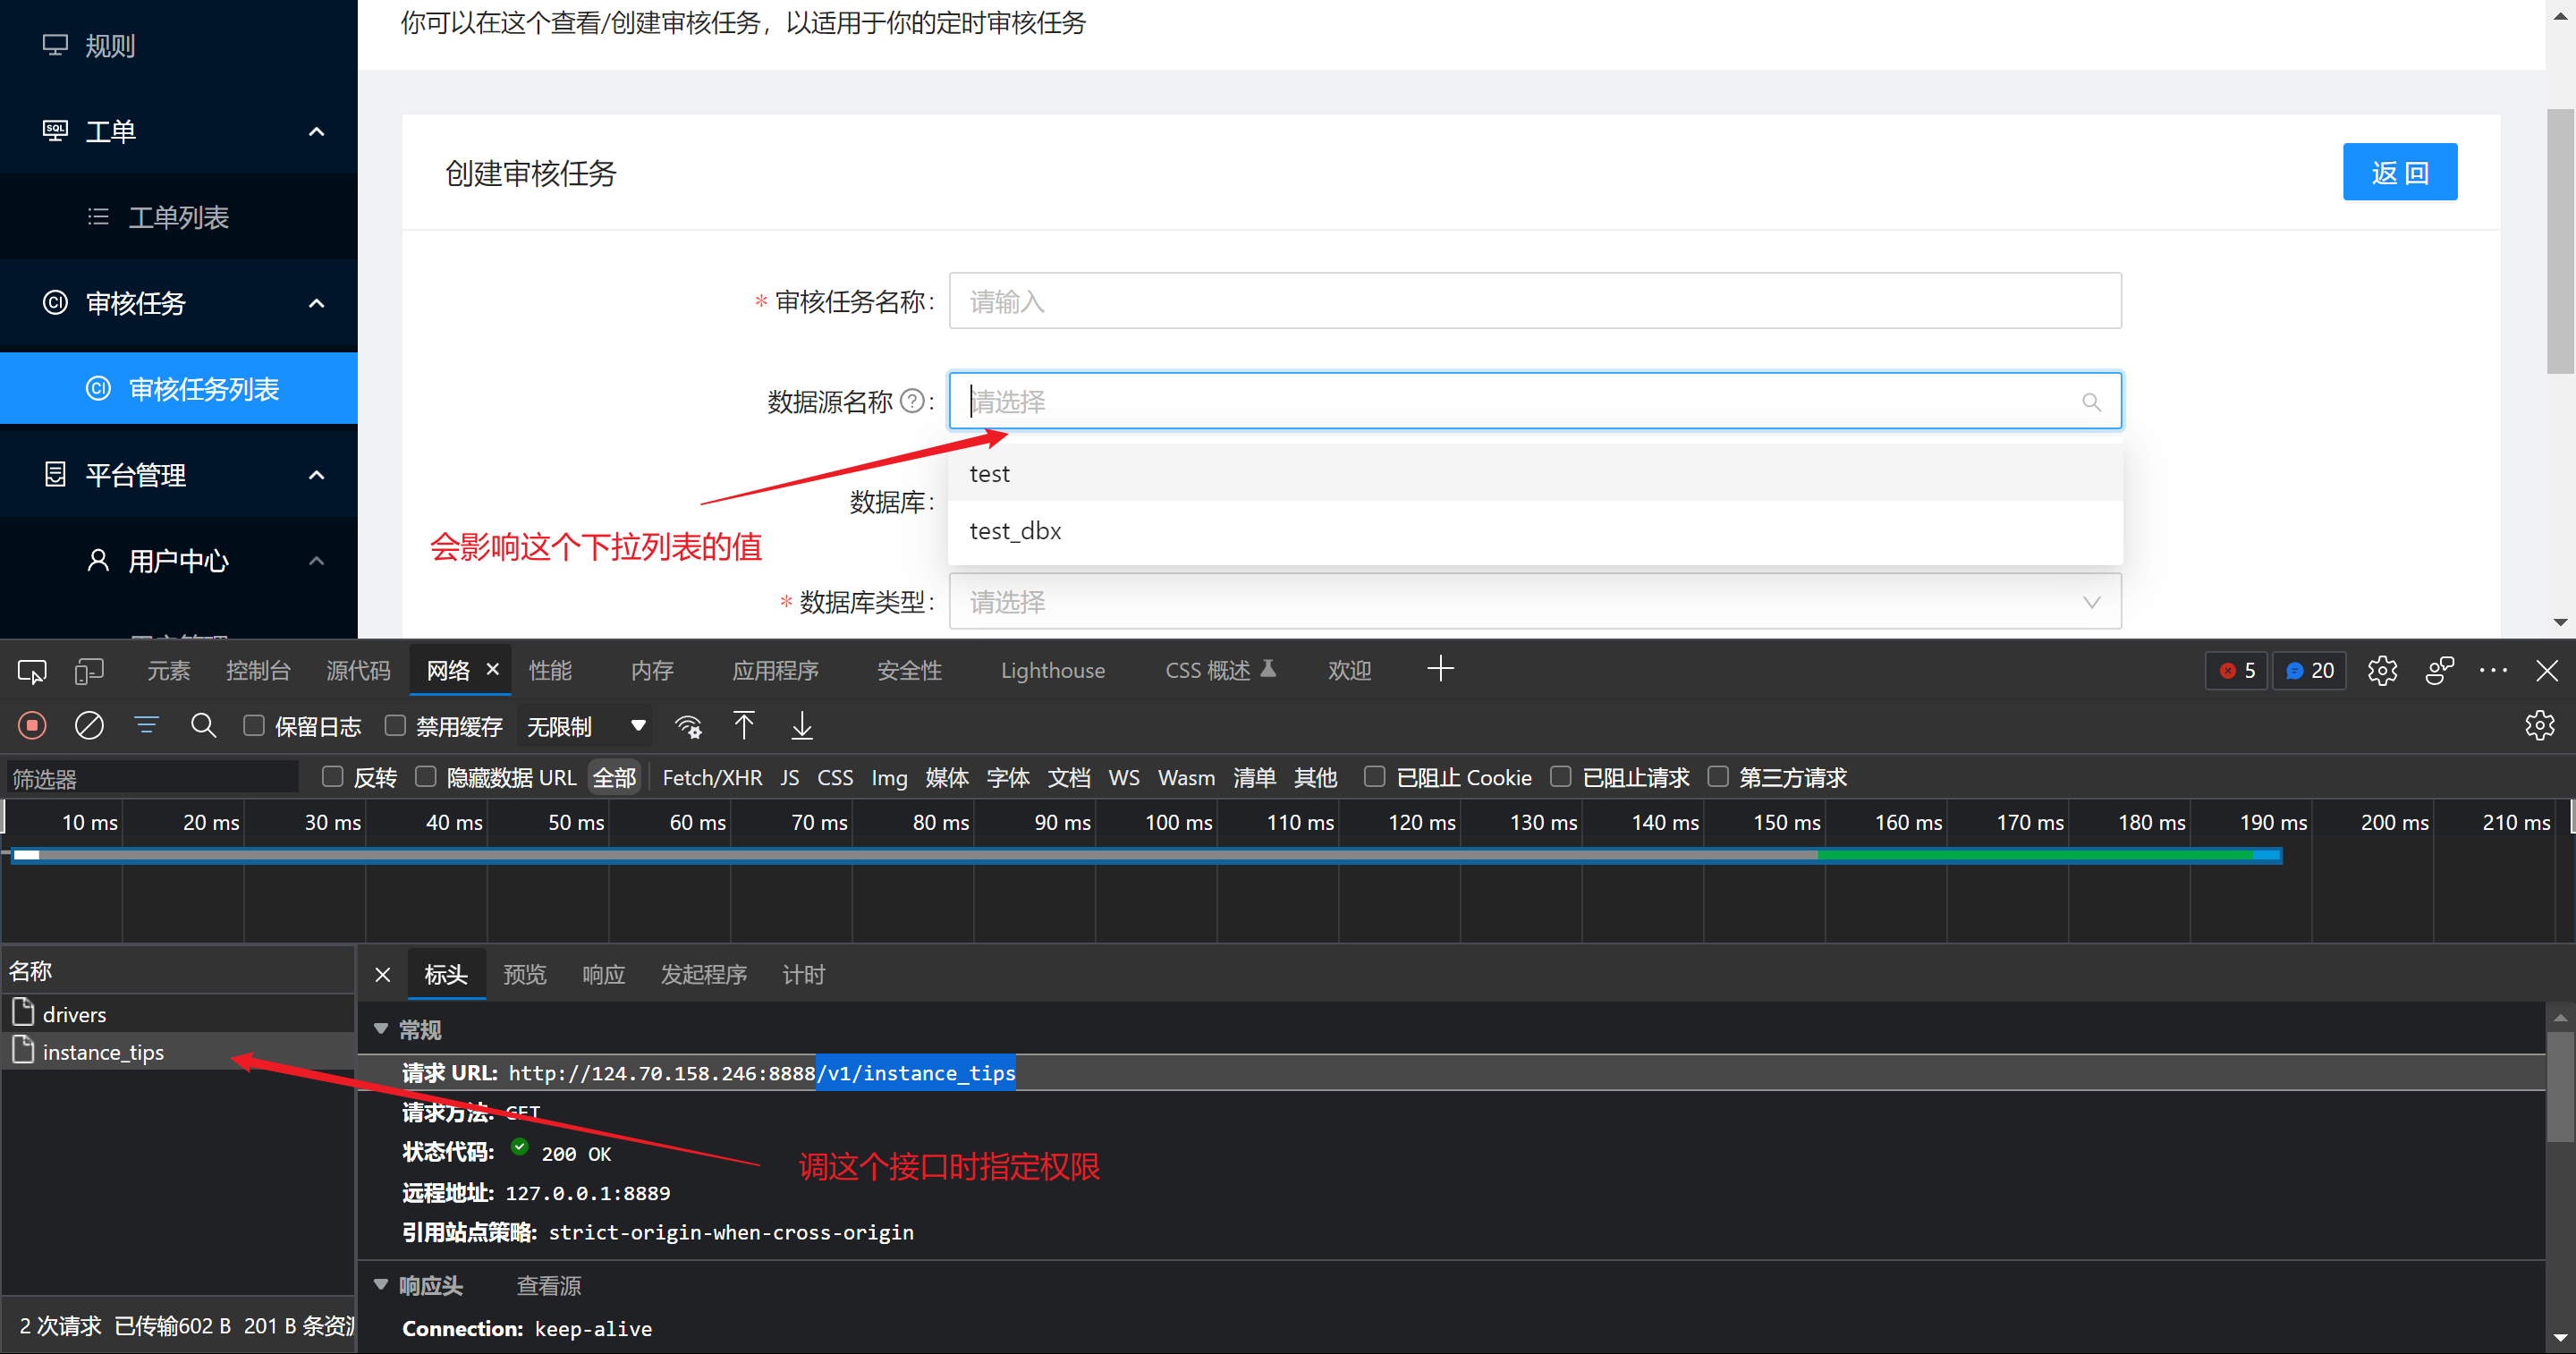Collapse 响应头 section
2576x1354 pixels.
tap(381, 1285)
